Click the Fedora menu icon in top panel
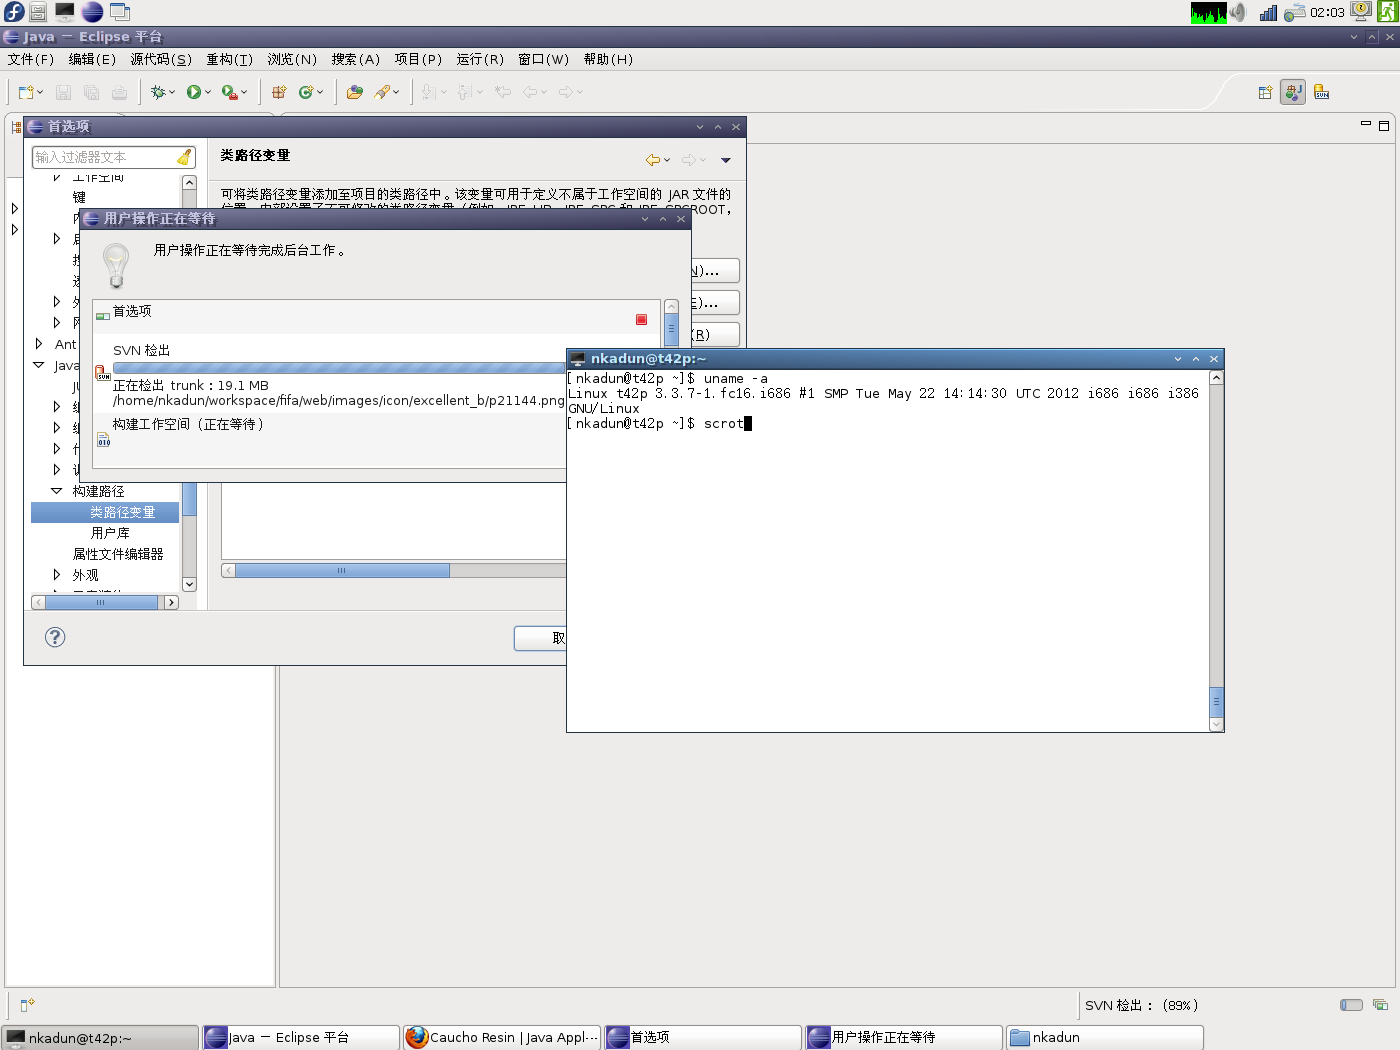Image resolution: width=1400 pixels, height=1050 pixels. pos(13,12)
